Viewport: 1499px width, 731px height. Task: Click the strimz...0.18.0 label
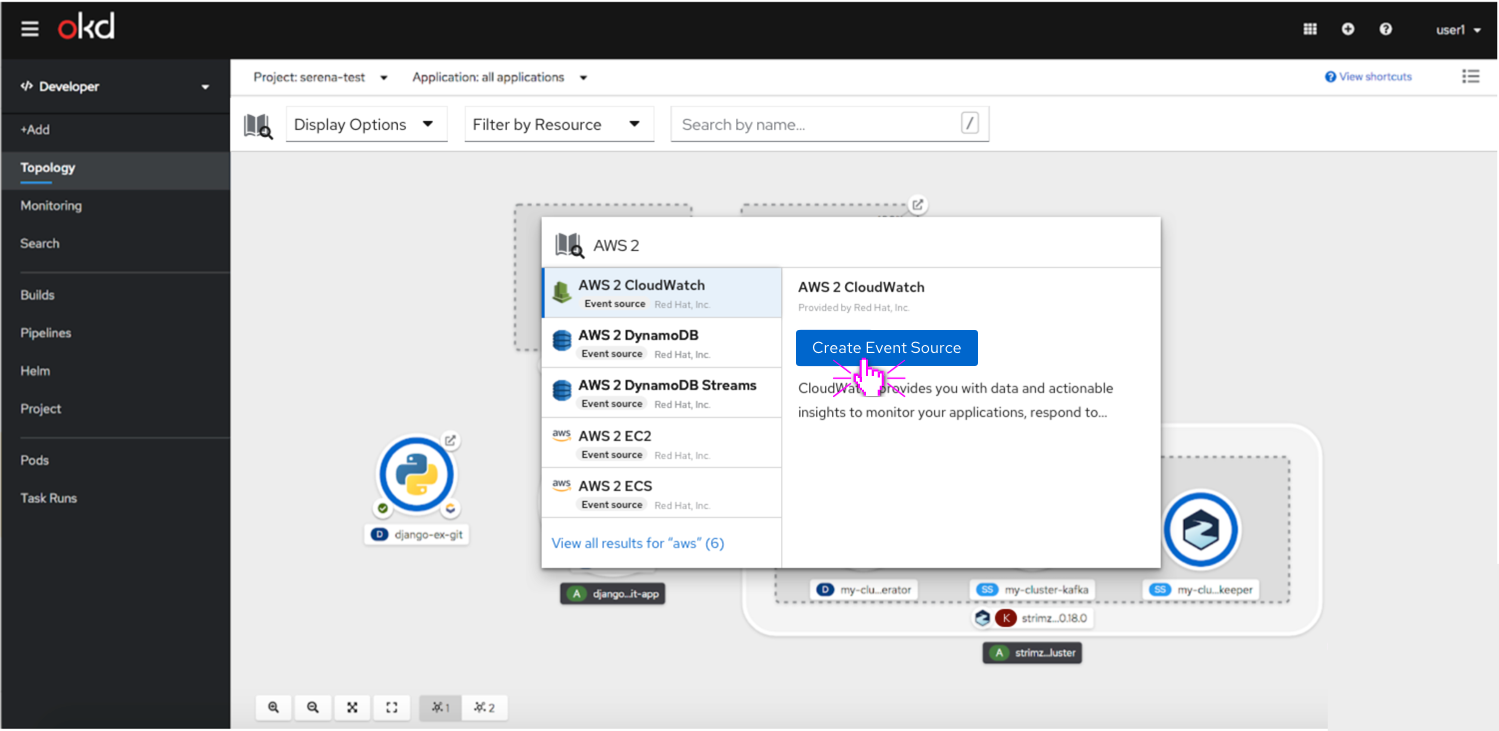click(1031, 619)
